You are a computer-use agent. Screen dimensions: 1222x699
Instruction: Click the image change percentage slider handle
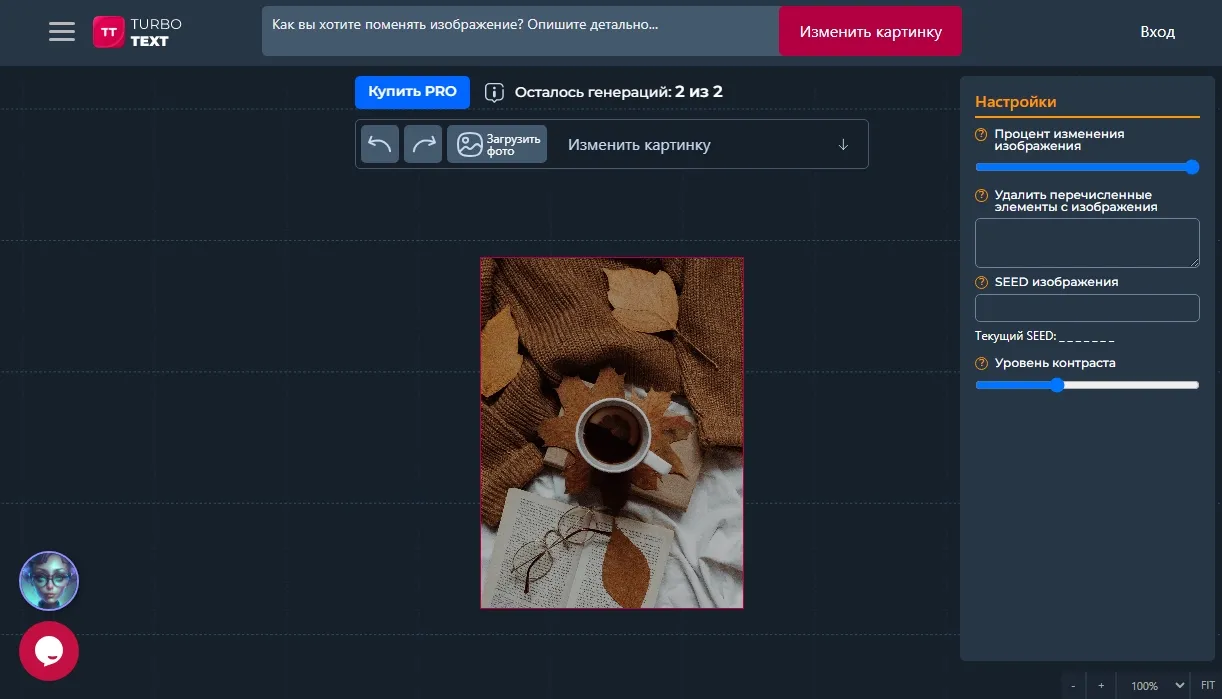pyautogui.click(x=1191, y=167)
